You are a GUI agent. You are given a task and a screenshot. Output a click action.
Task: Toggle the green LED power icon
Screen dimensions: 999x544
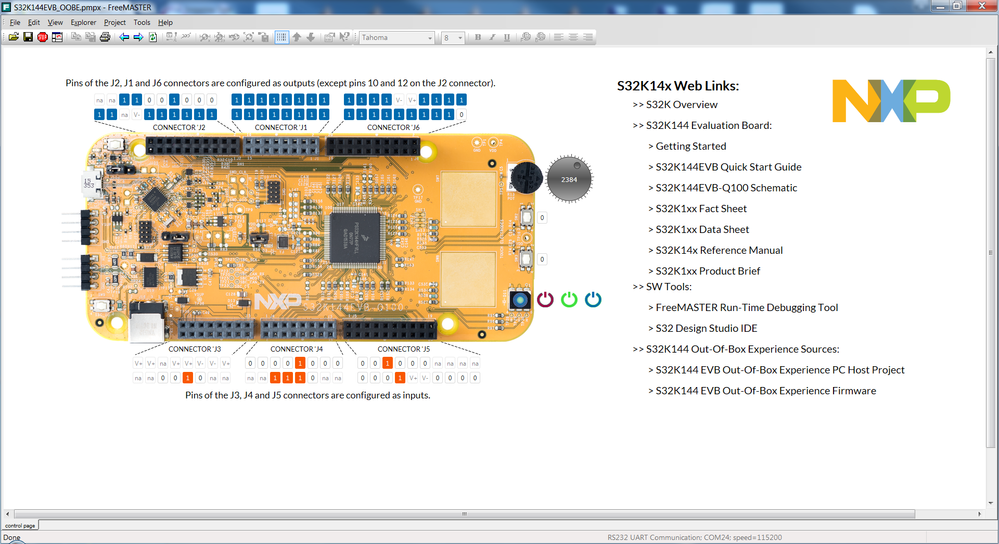point(569,299)
